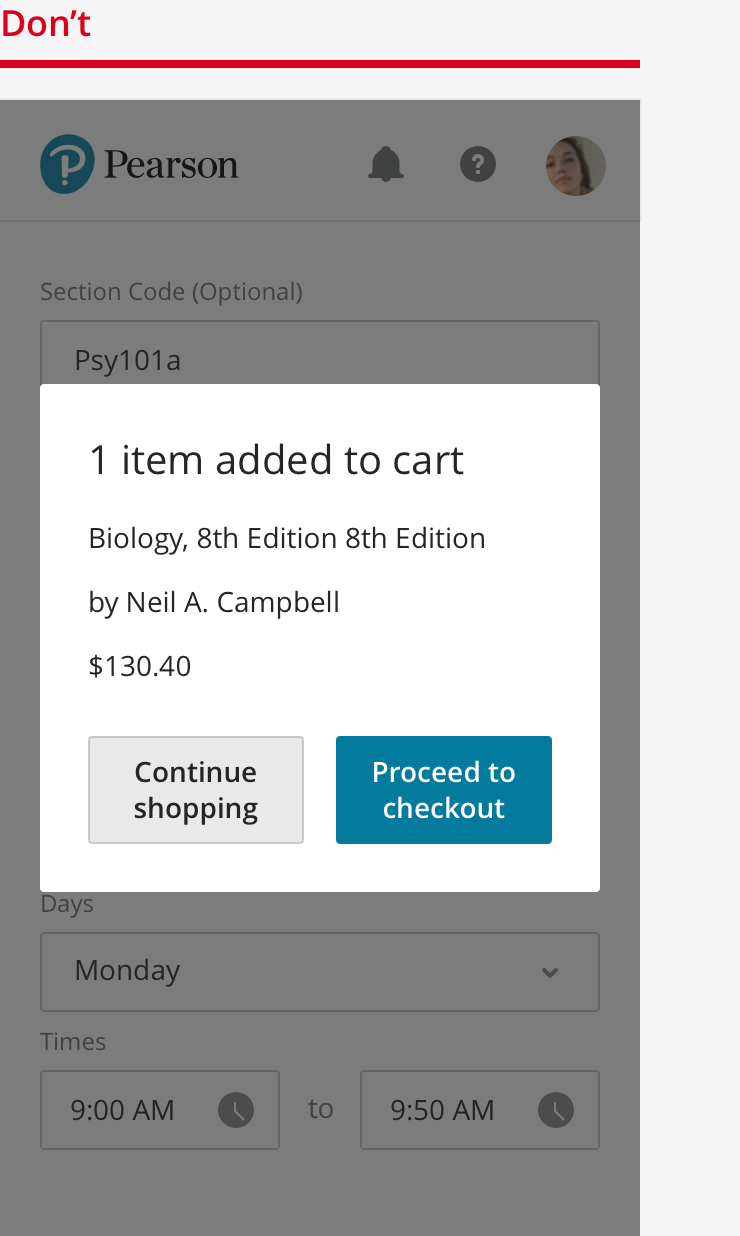Click the clock icon in 9:00 AM field
740x1236 pixels.
(x=236, y=1109)
